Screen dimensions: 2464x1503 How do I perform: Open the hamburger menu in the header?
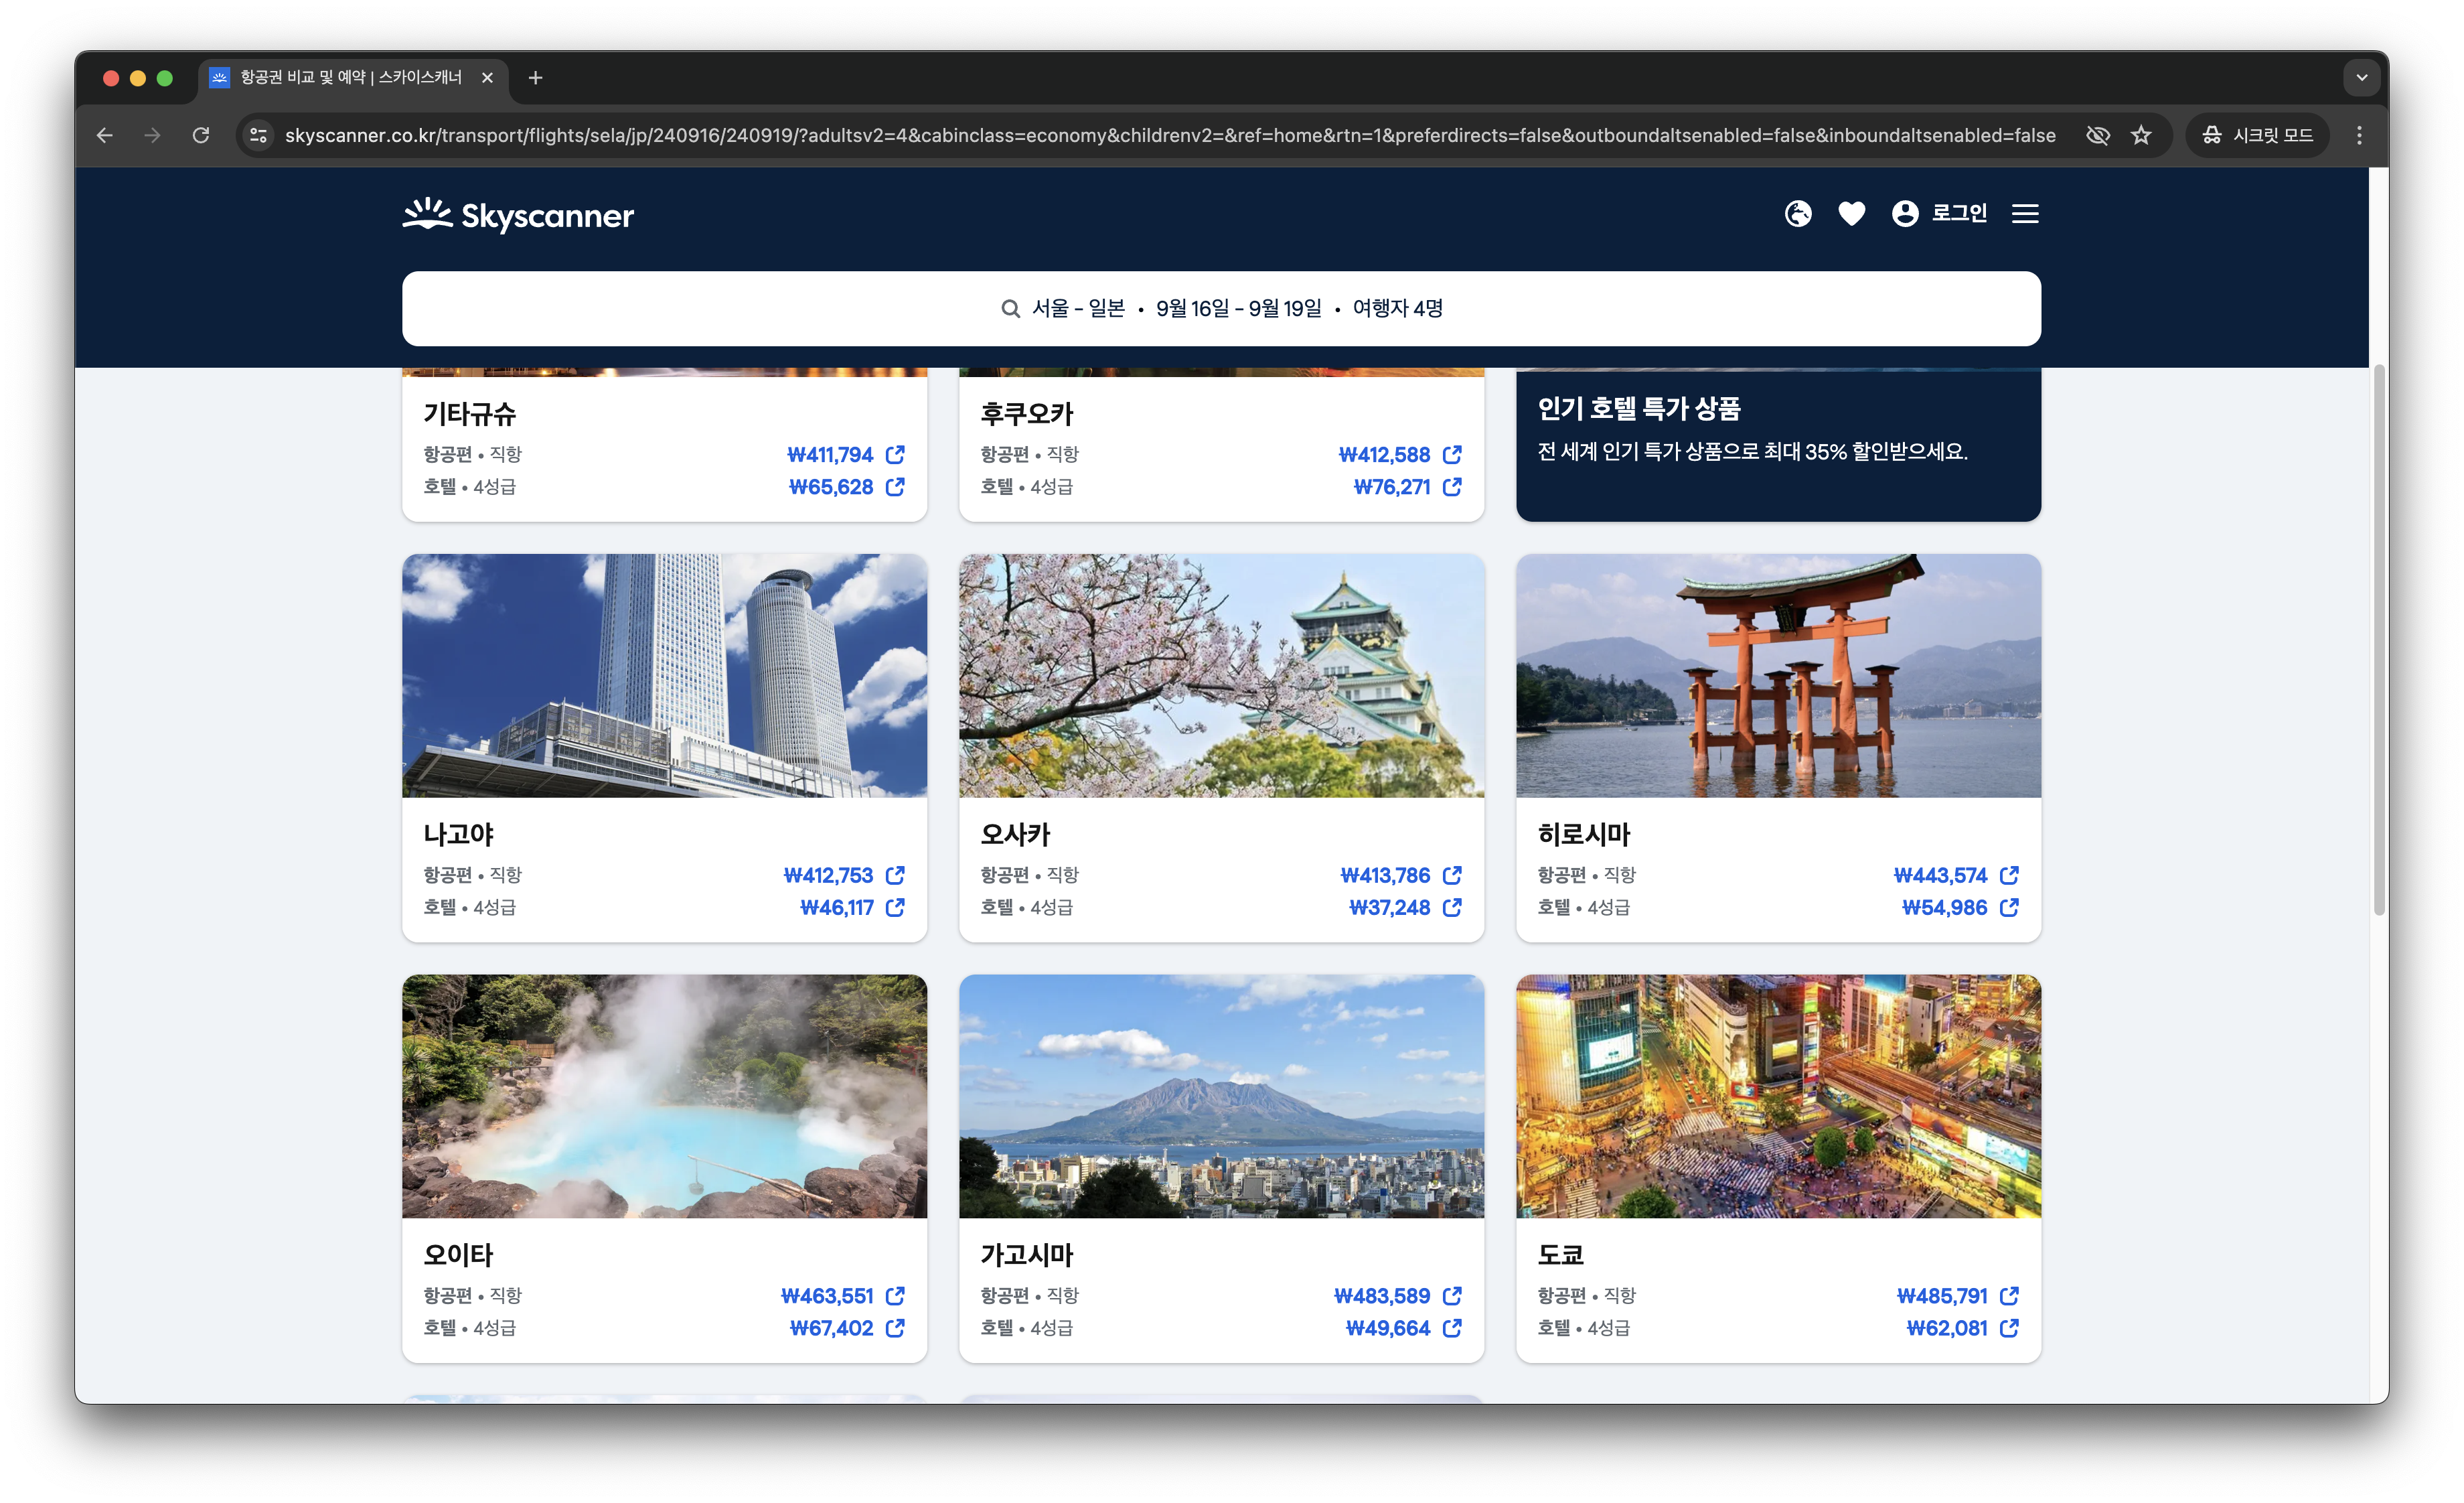pyautogui.click(x=2024, y=213)
